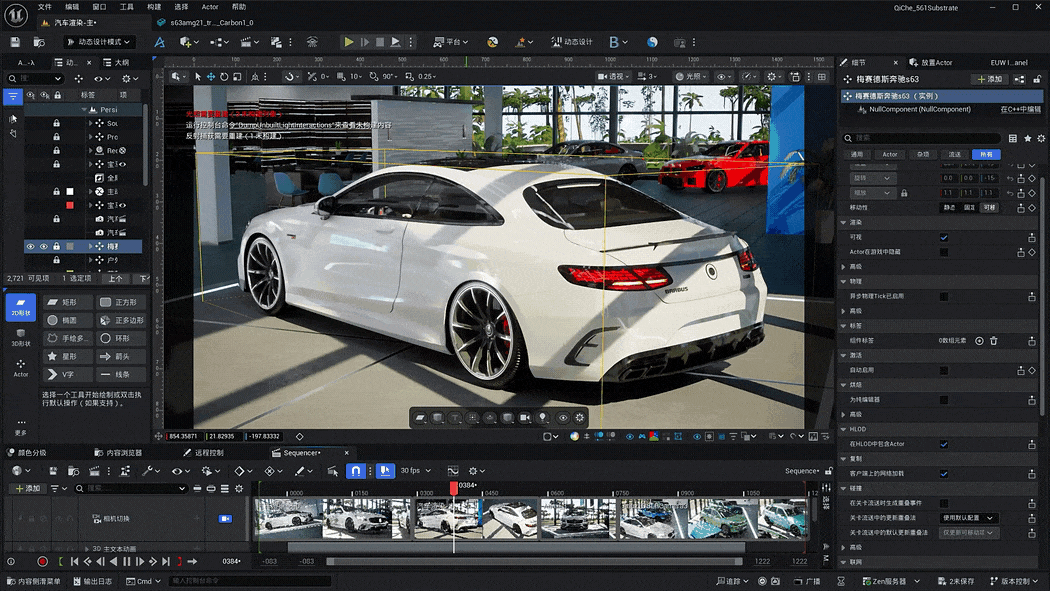Open the 透视 perspective view dropdown
The height and width of the screenshot is (591, 1050).
[x=614, y=77]
